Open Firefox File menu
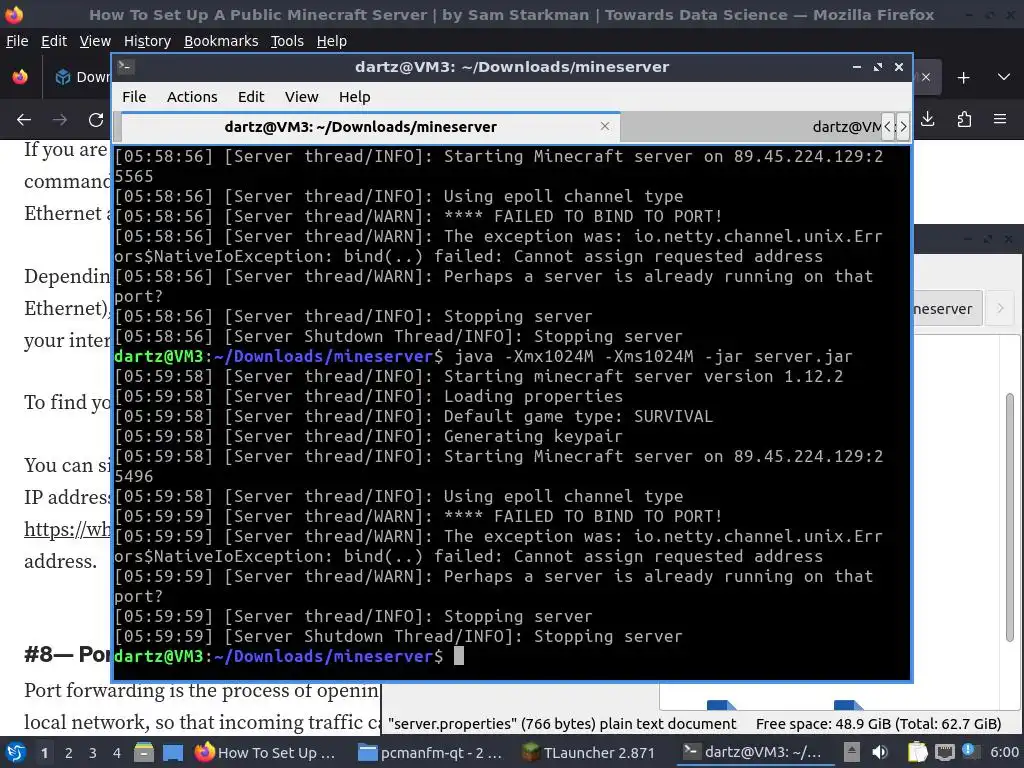 17,41
